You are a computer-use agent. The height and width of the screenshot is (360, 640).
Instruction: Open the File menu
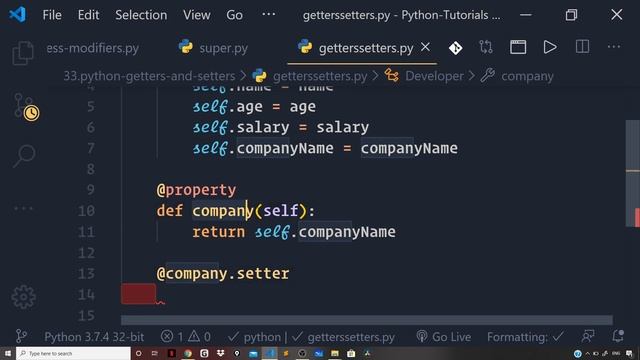pyautogui.click(x=52, y=15)
